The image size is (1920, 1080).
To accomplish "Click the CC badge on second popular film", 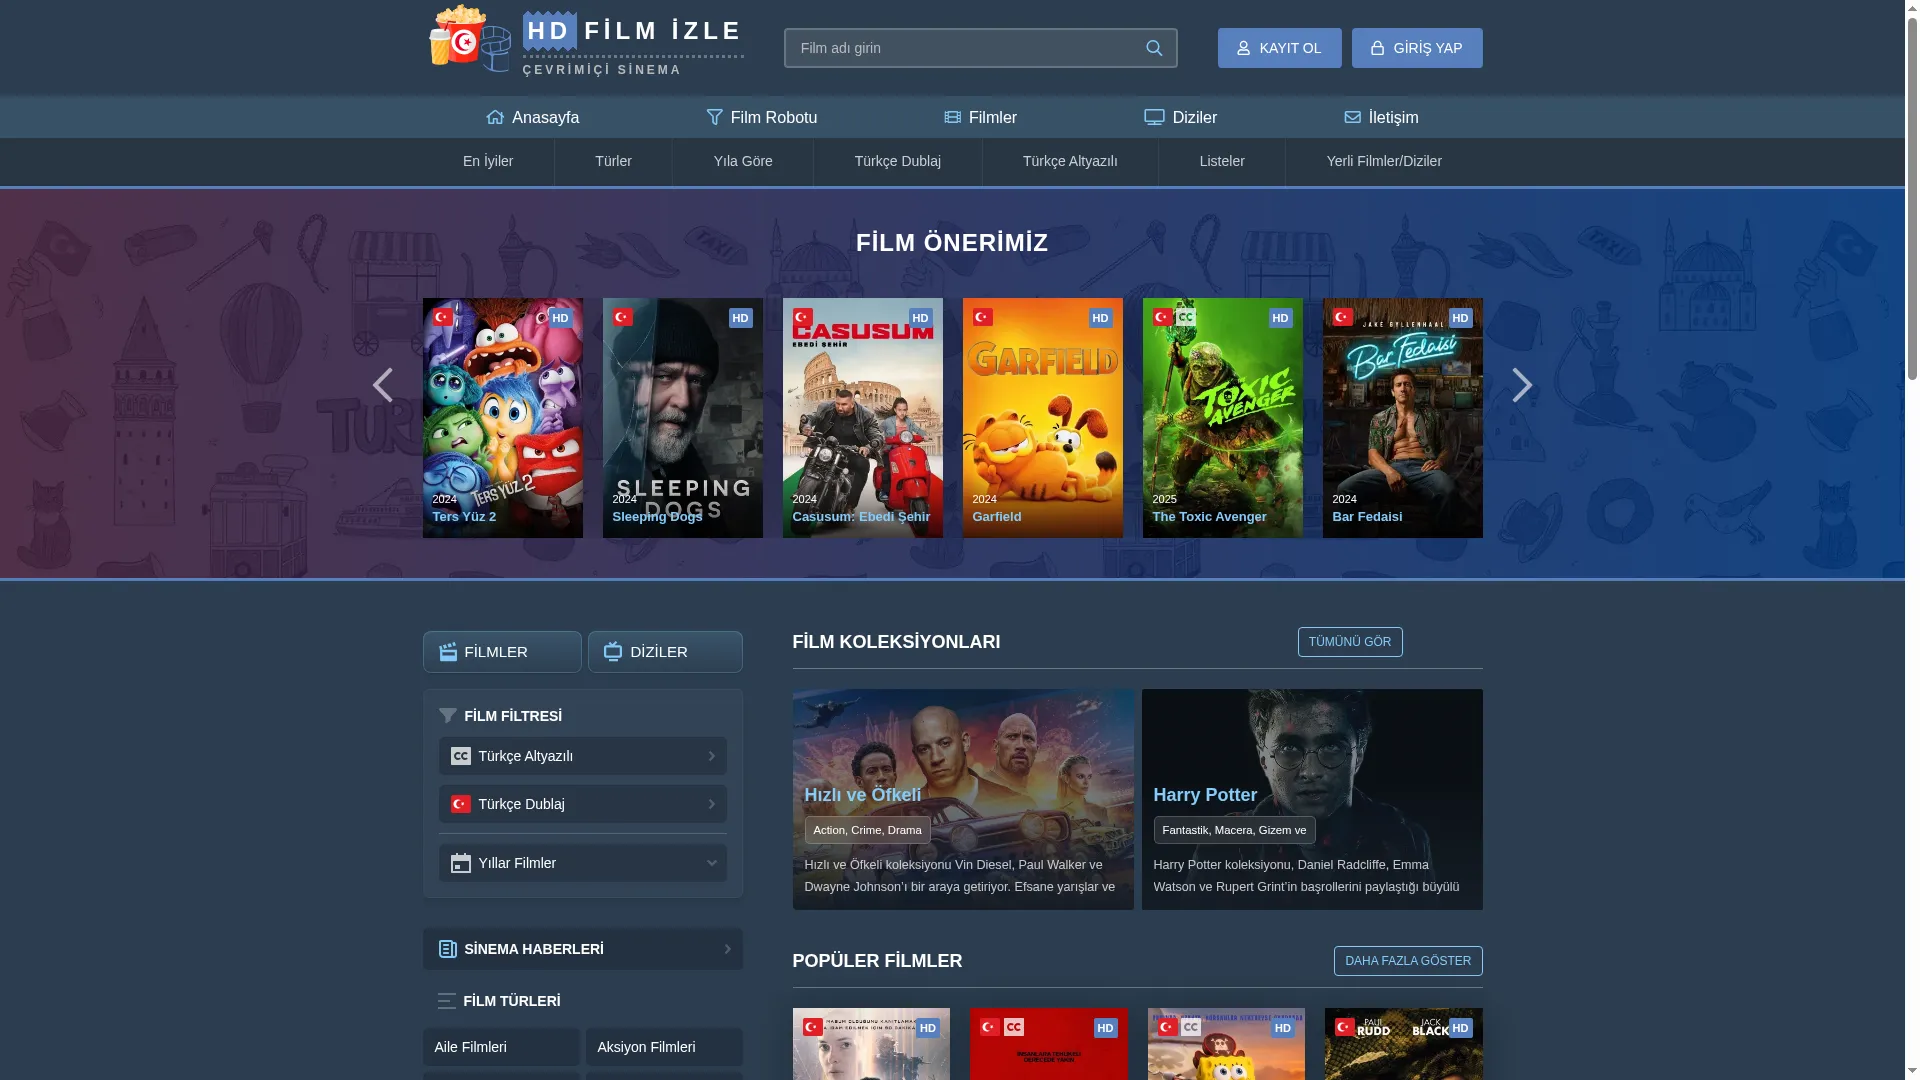I will coord(1014,1027).
